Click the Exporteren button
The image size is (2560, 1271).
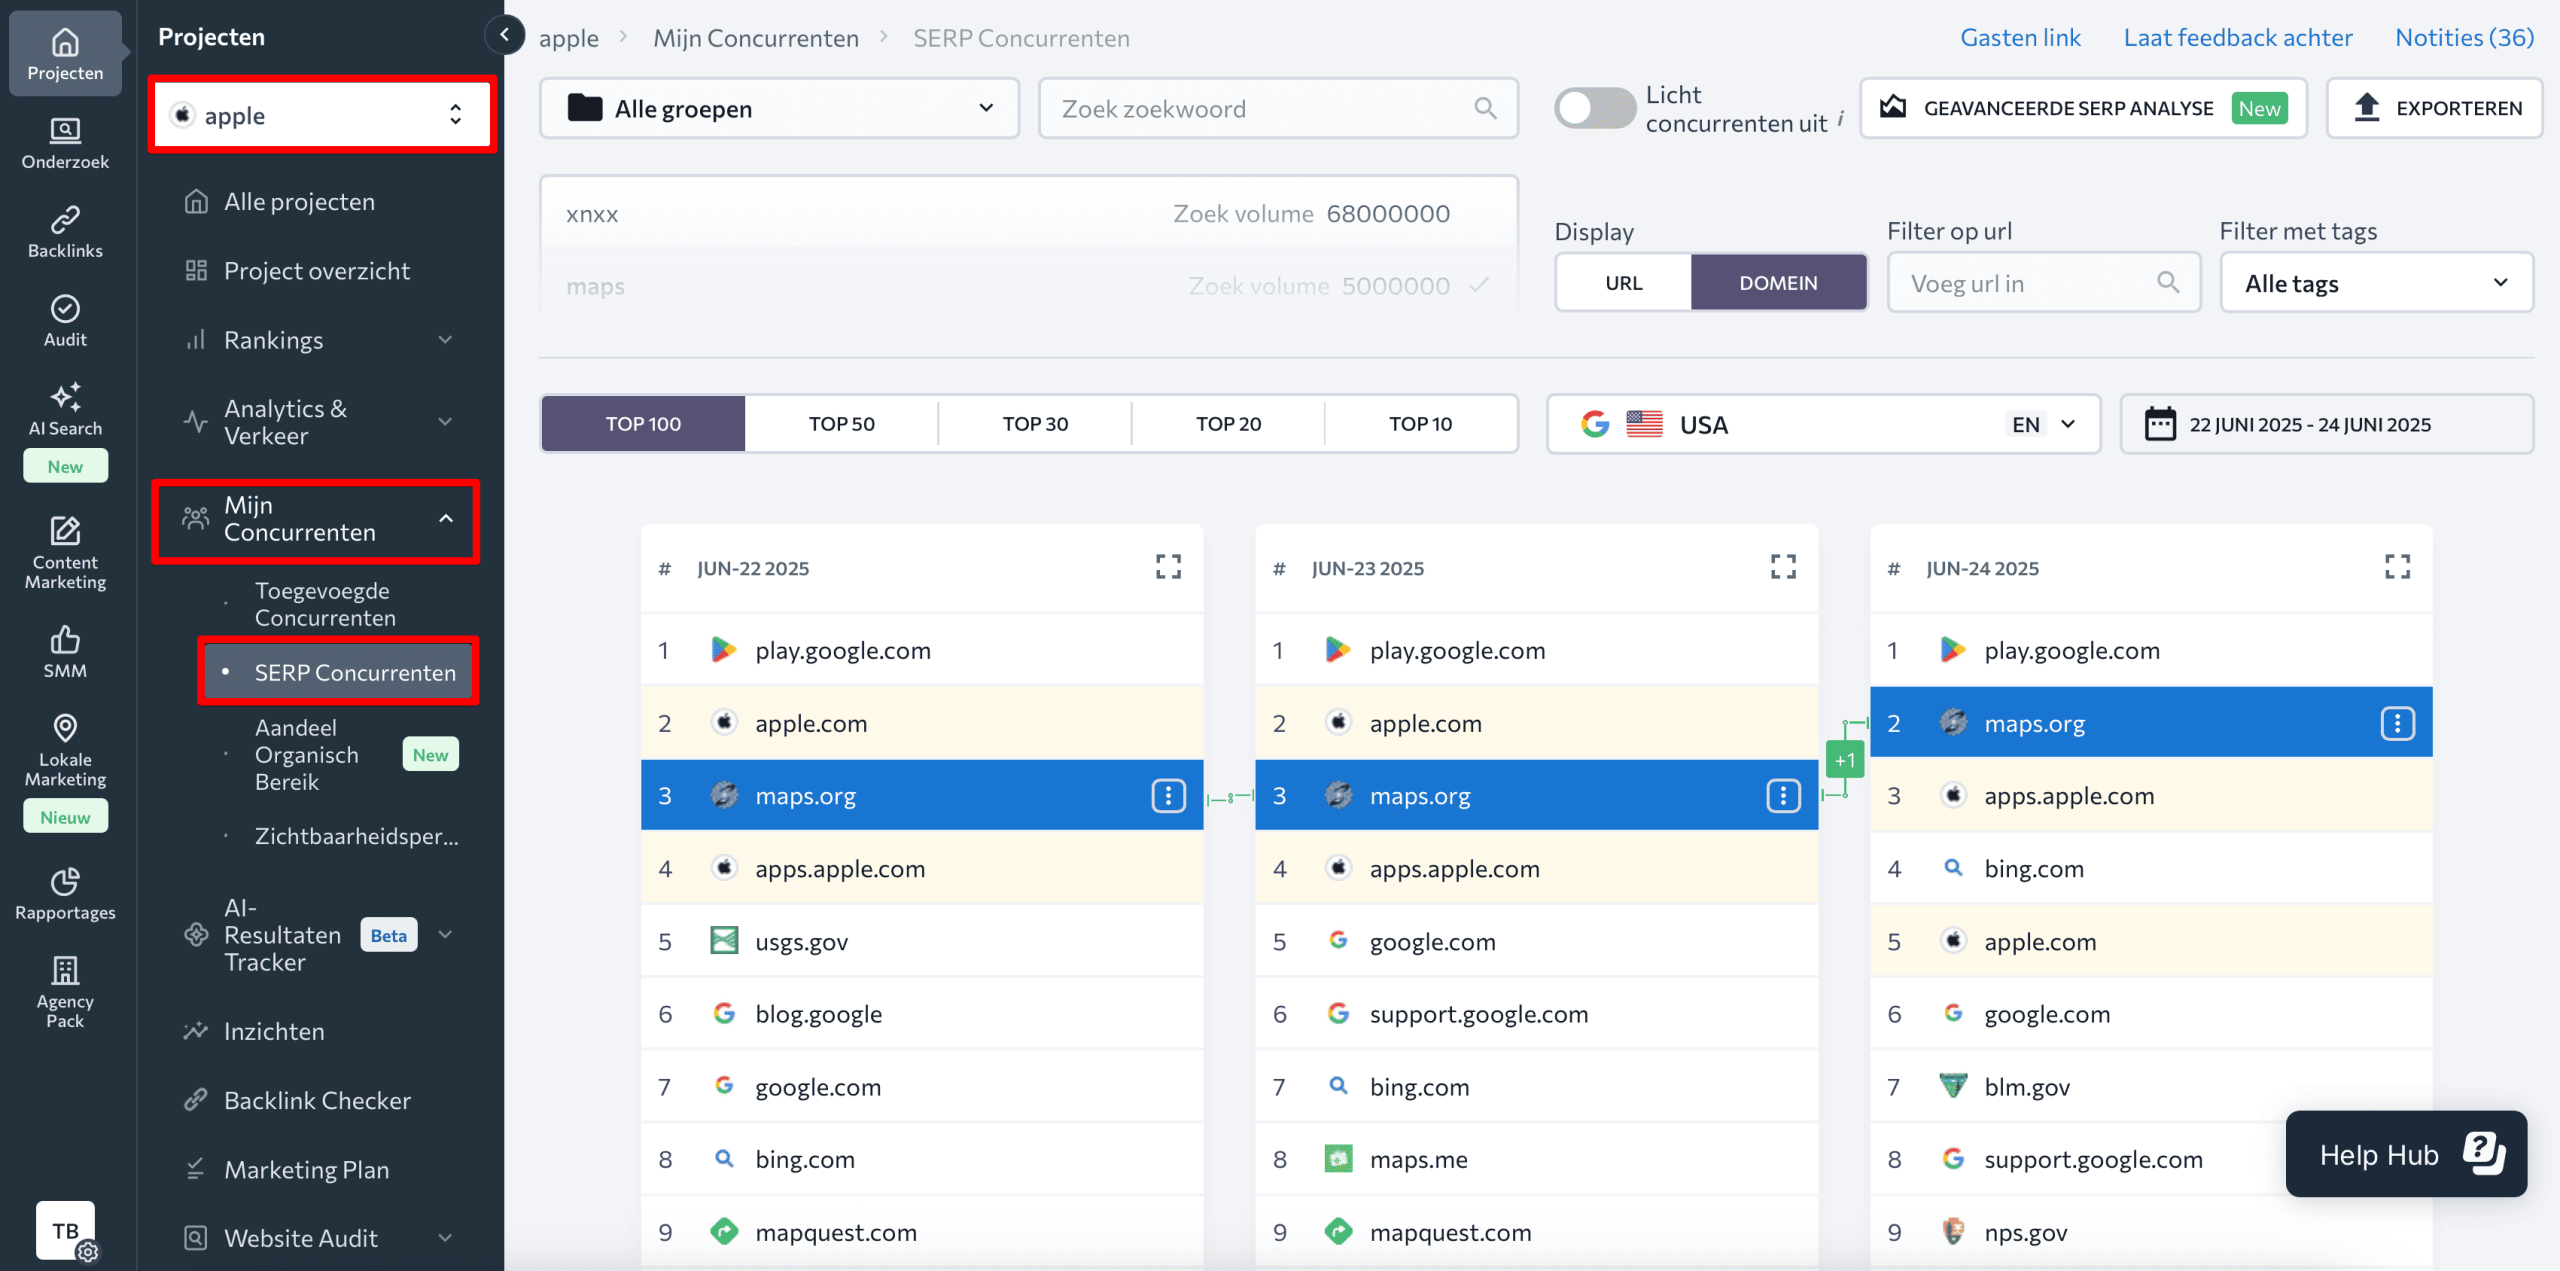[x=2434, y=108]
